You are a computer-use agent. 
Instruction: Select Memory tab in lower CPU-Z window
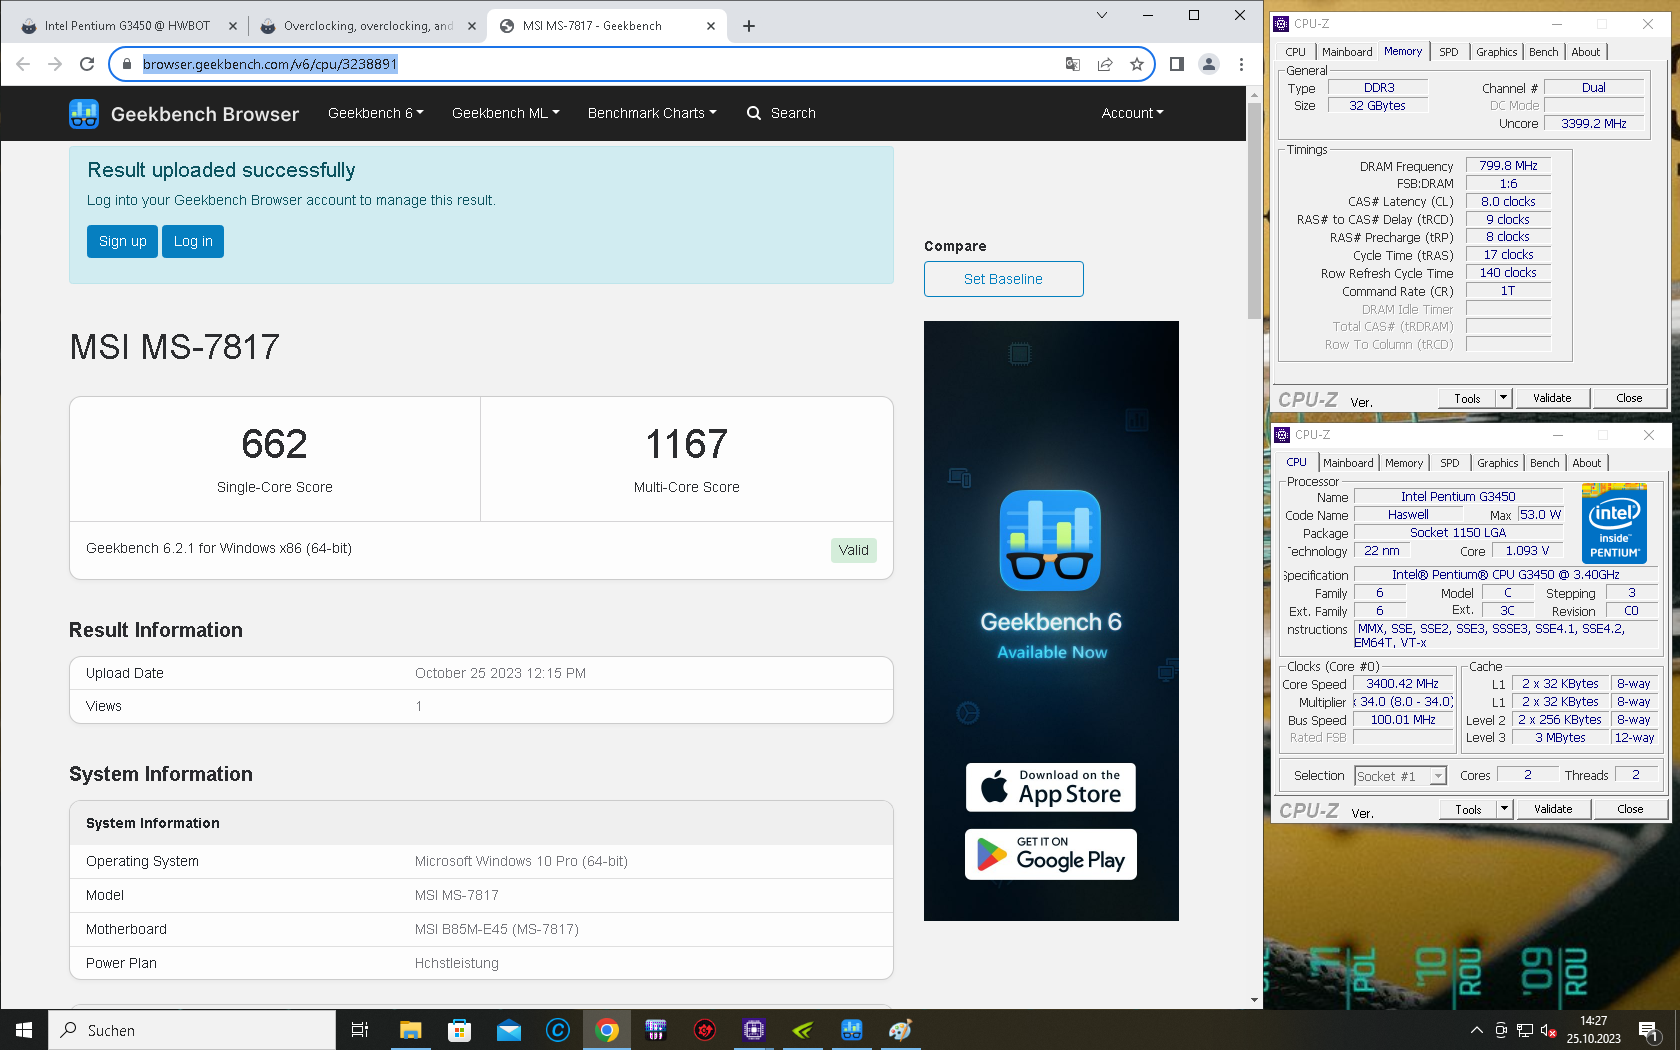click(1403, 463)
